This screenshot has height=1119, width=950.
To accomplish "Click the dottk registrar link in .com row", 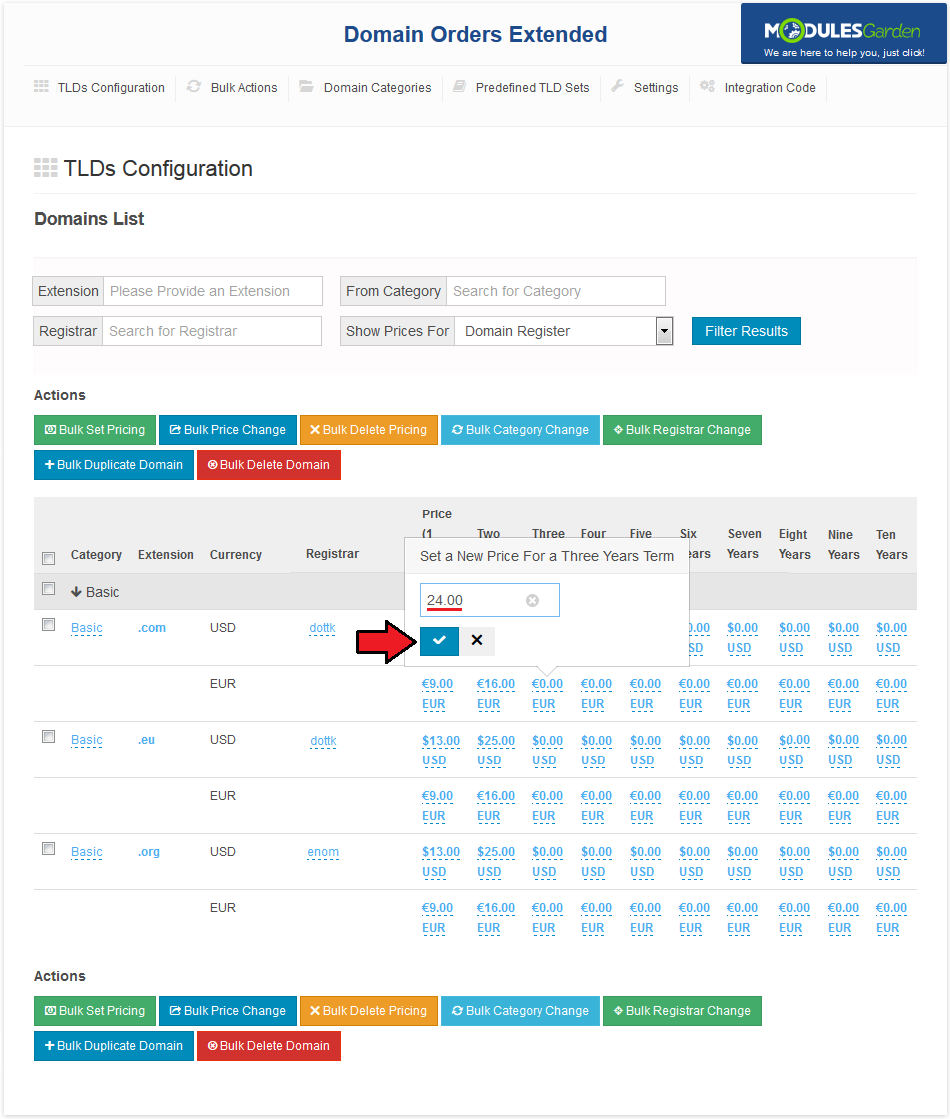I will (323, 628).
